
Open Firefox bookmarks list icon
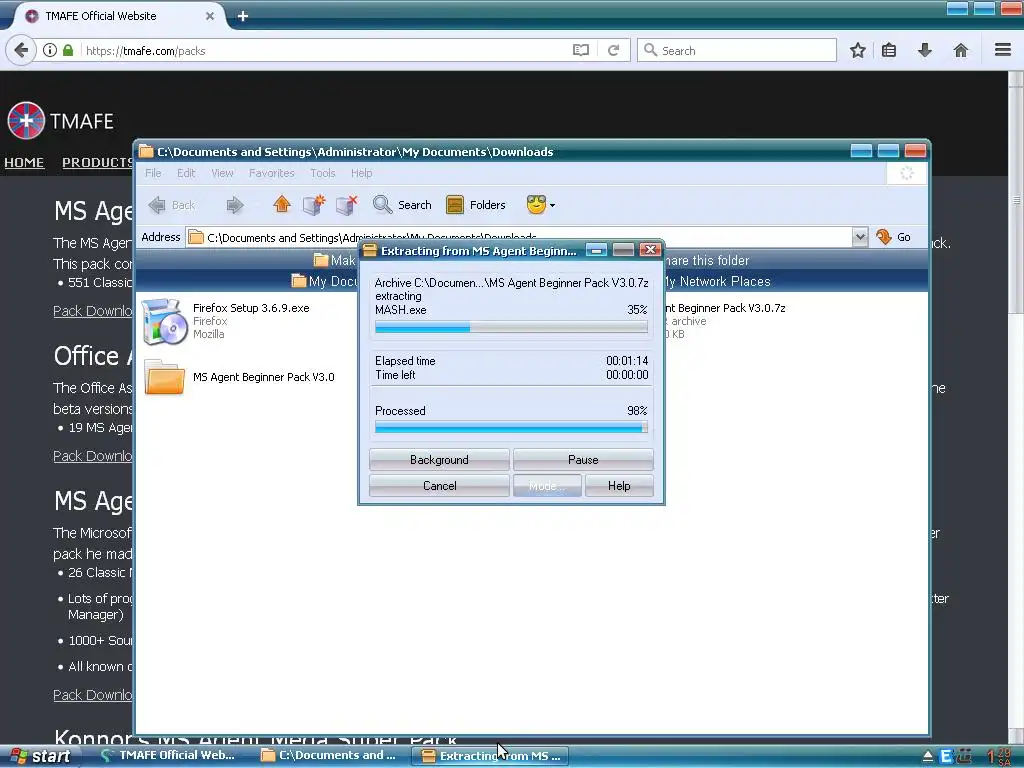point(889,50)
